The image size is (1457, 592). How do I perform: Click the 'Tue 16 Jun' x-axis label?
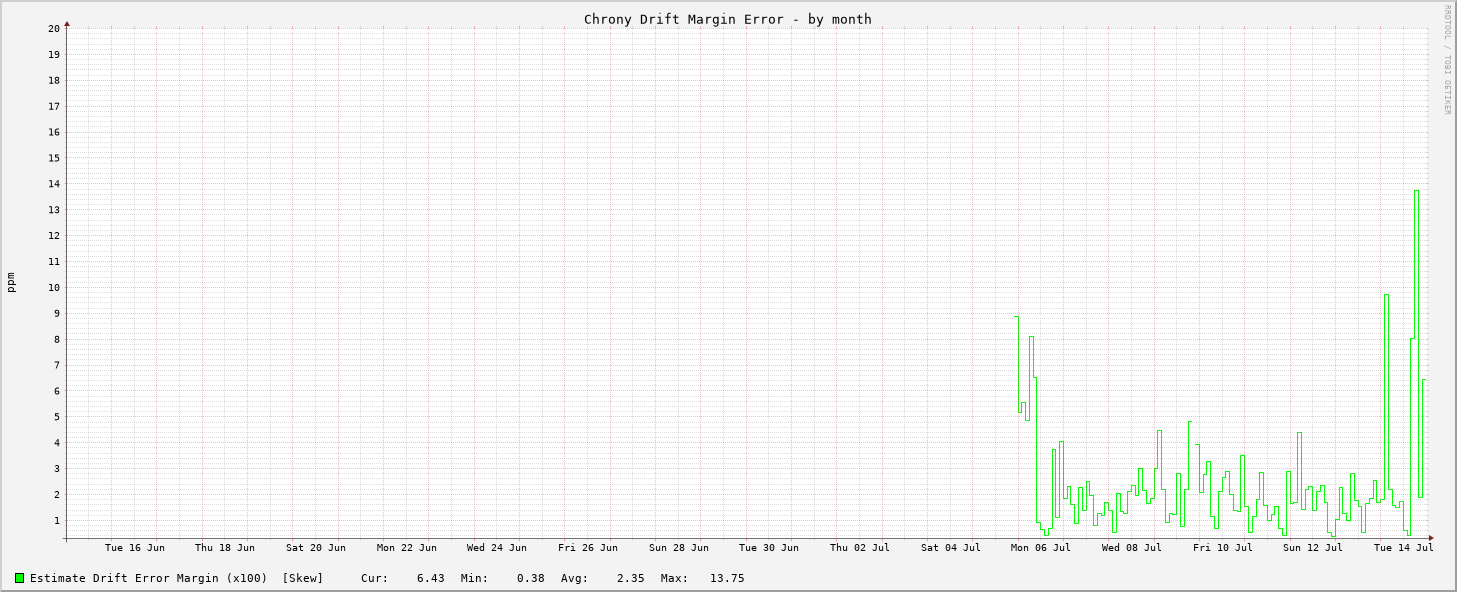pos(135,547)
